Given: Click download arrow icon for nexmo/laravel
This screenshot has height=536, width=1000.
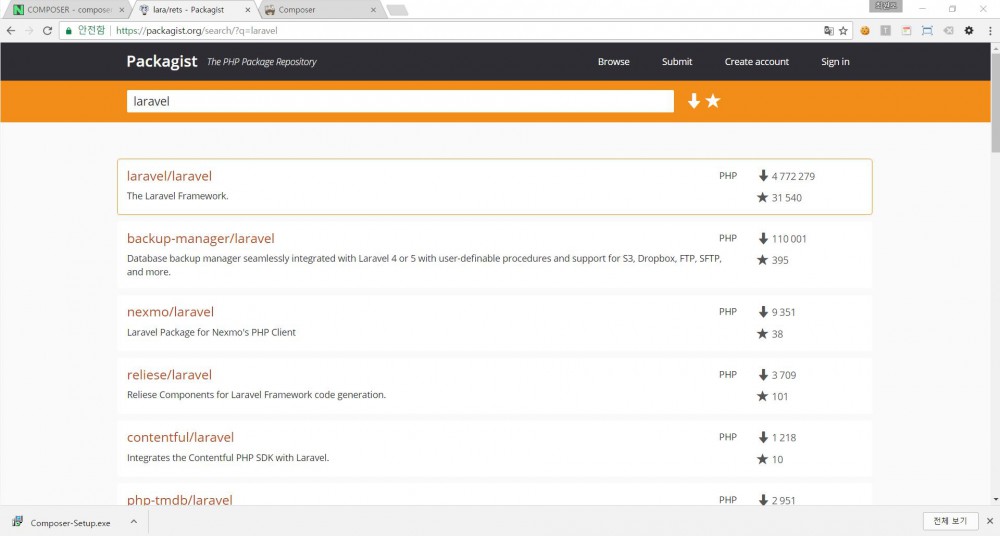Looking at the screenshot, I should point(763,311).
